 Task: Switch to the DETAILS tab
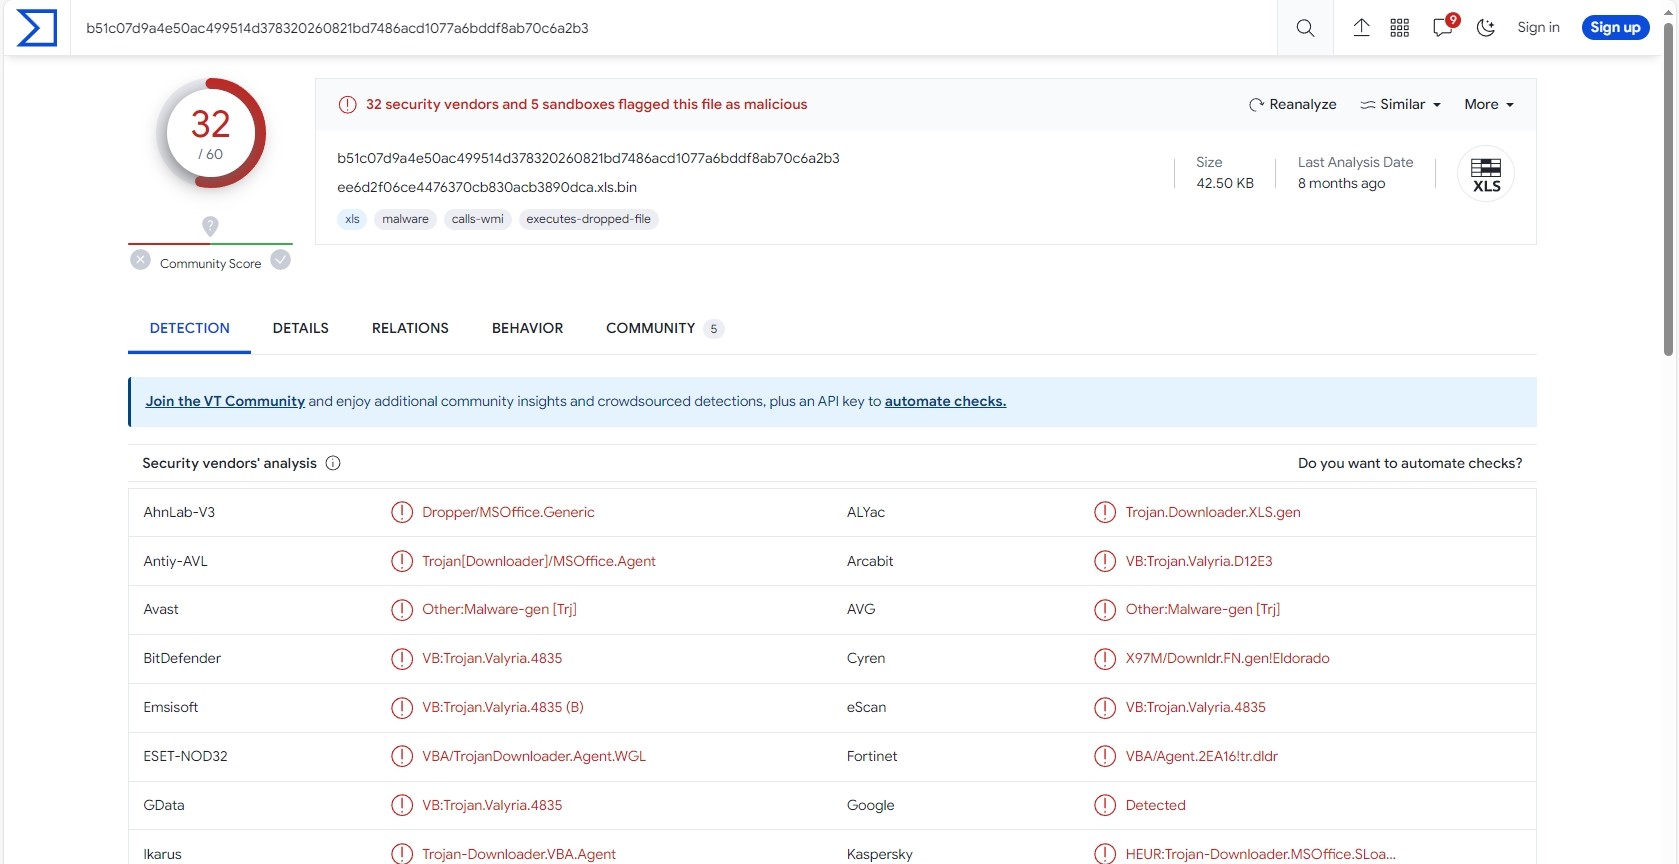click(x=301, y=328)
